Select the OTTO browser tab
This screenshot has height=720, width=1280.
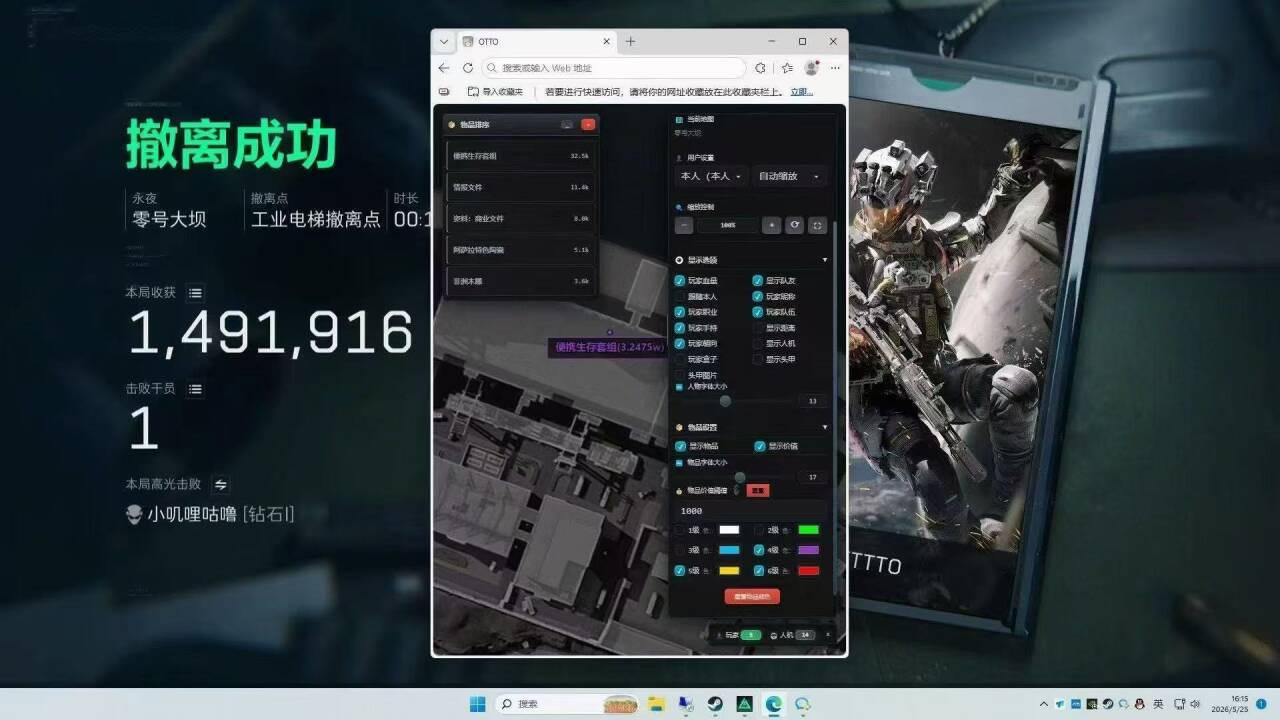pyautogui.click(x=537, y=42)
